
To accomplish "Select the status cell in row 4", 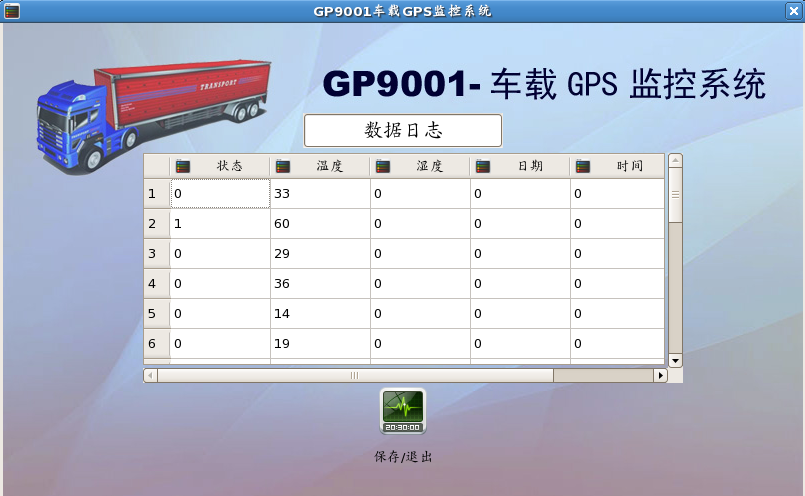I will (x=220, y=283).
